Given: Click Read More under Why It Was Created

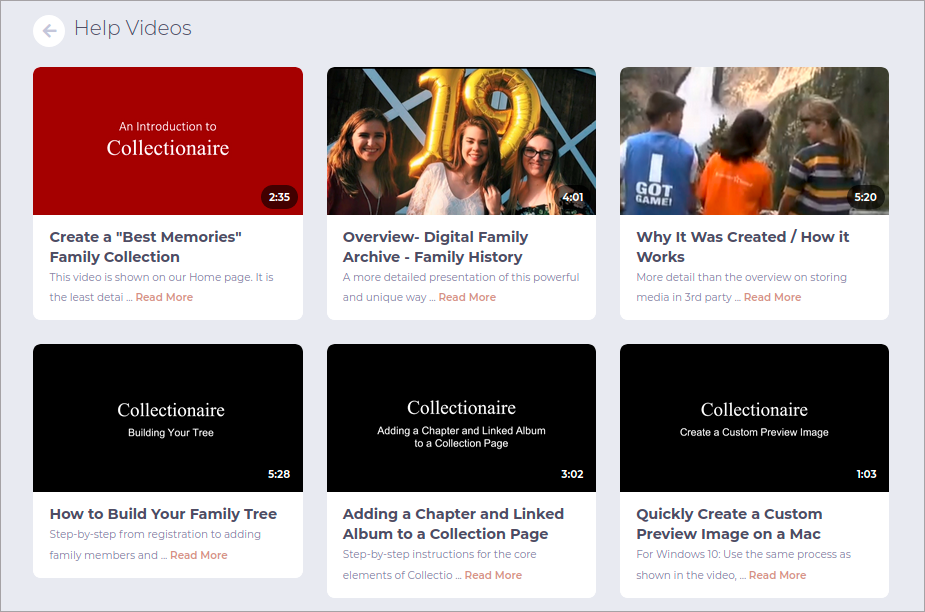Looking at the screenshot, I should pyautogui.click(x=772, y=297).
